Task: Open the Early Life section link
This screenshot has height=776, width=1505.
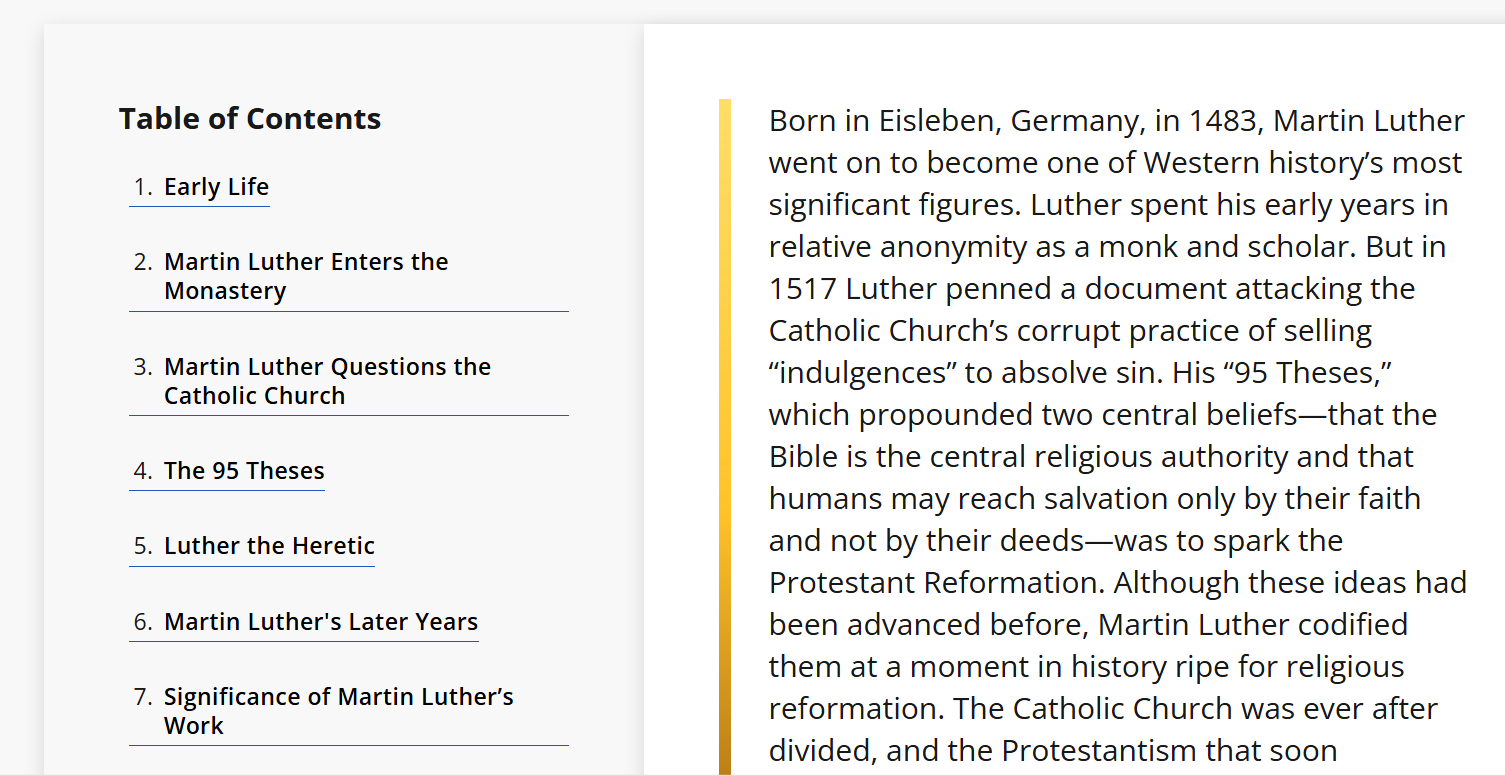Action: pos(216,187)
